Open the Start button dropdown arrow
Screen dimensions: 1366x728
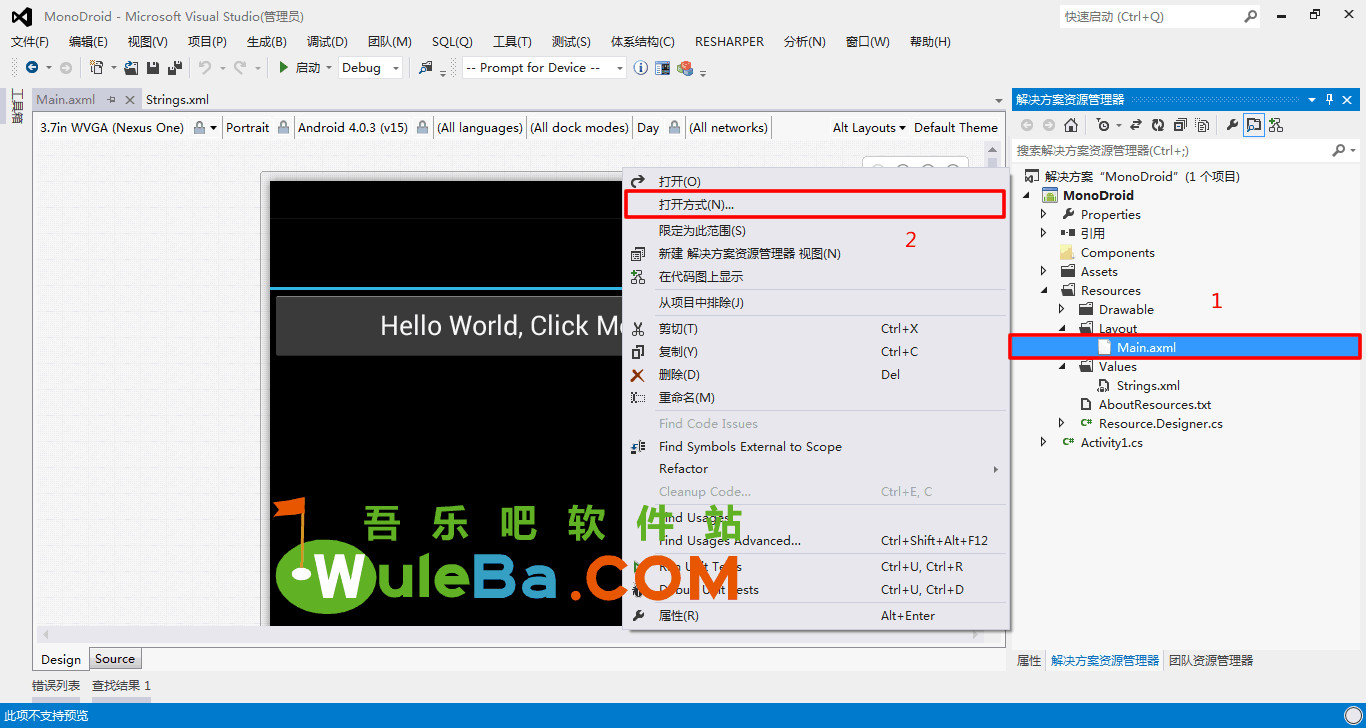(329, 68)
